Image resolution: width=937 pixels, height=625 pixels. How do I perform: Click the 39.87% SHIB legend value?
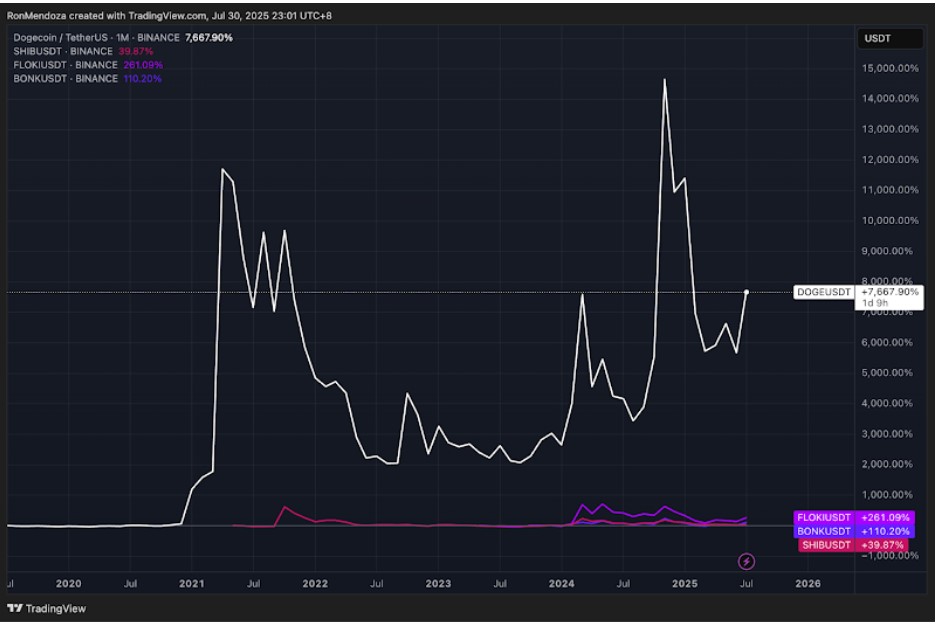point(136,51)
